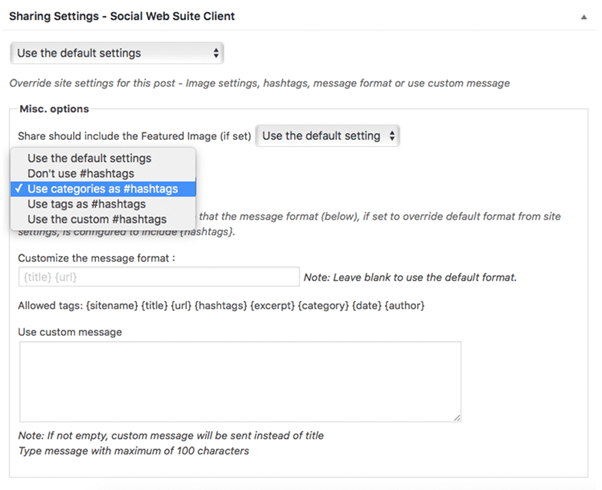
Task: Collapse the Sharing Settings panel triangle
Action: tap(583, 17)
